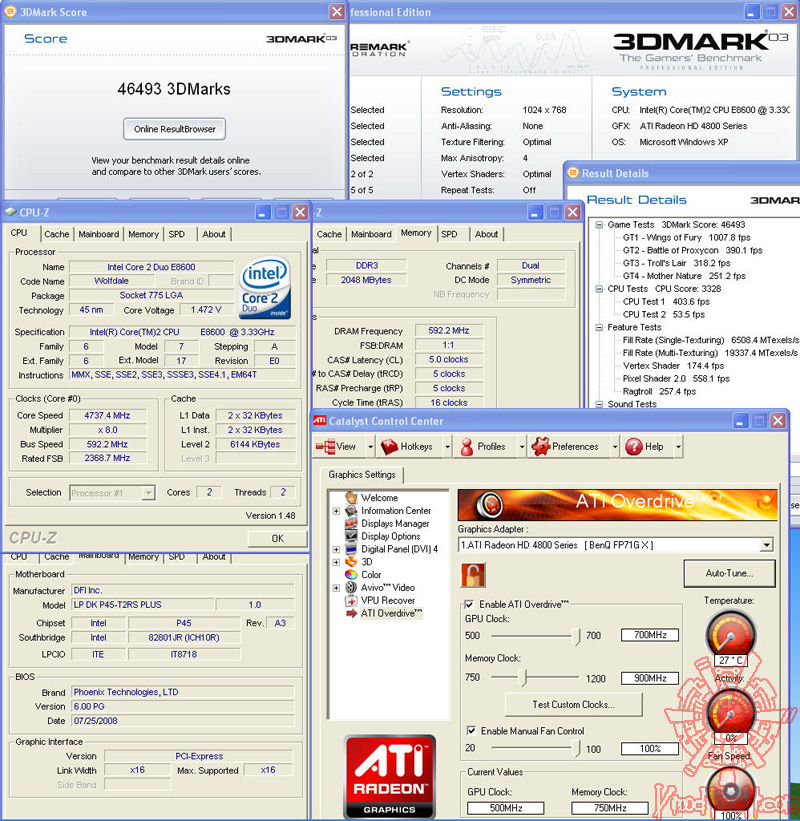Select GT1 - Wings of Fury result row

click(x=686, y=237)
